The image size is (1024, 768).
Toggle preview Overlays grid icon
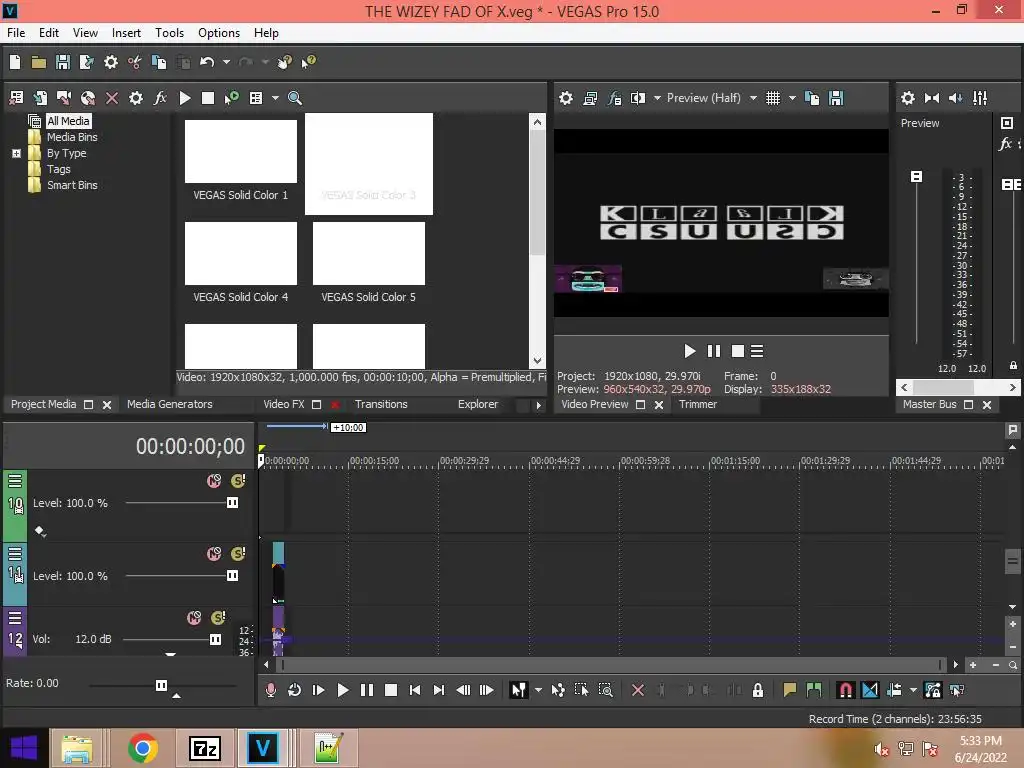773,98
